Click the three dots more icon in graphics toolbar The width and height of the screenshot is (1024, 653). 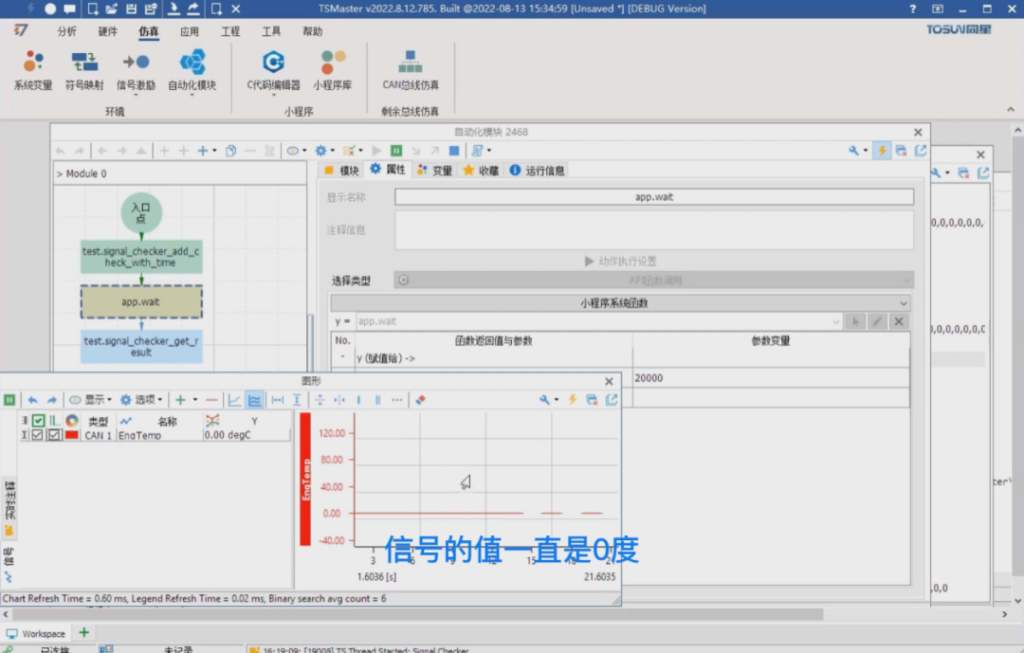(x=397, y=400)
